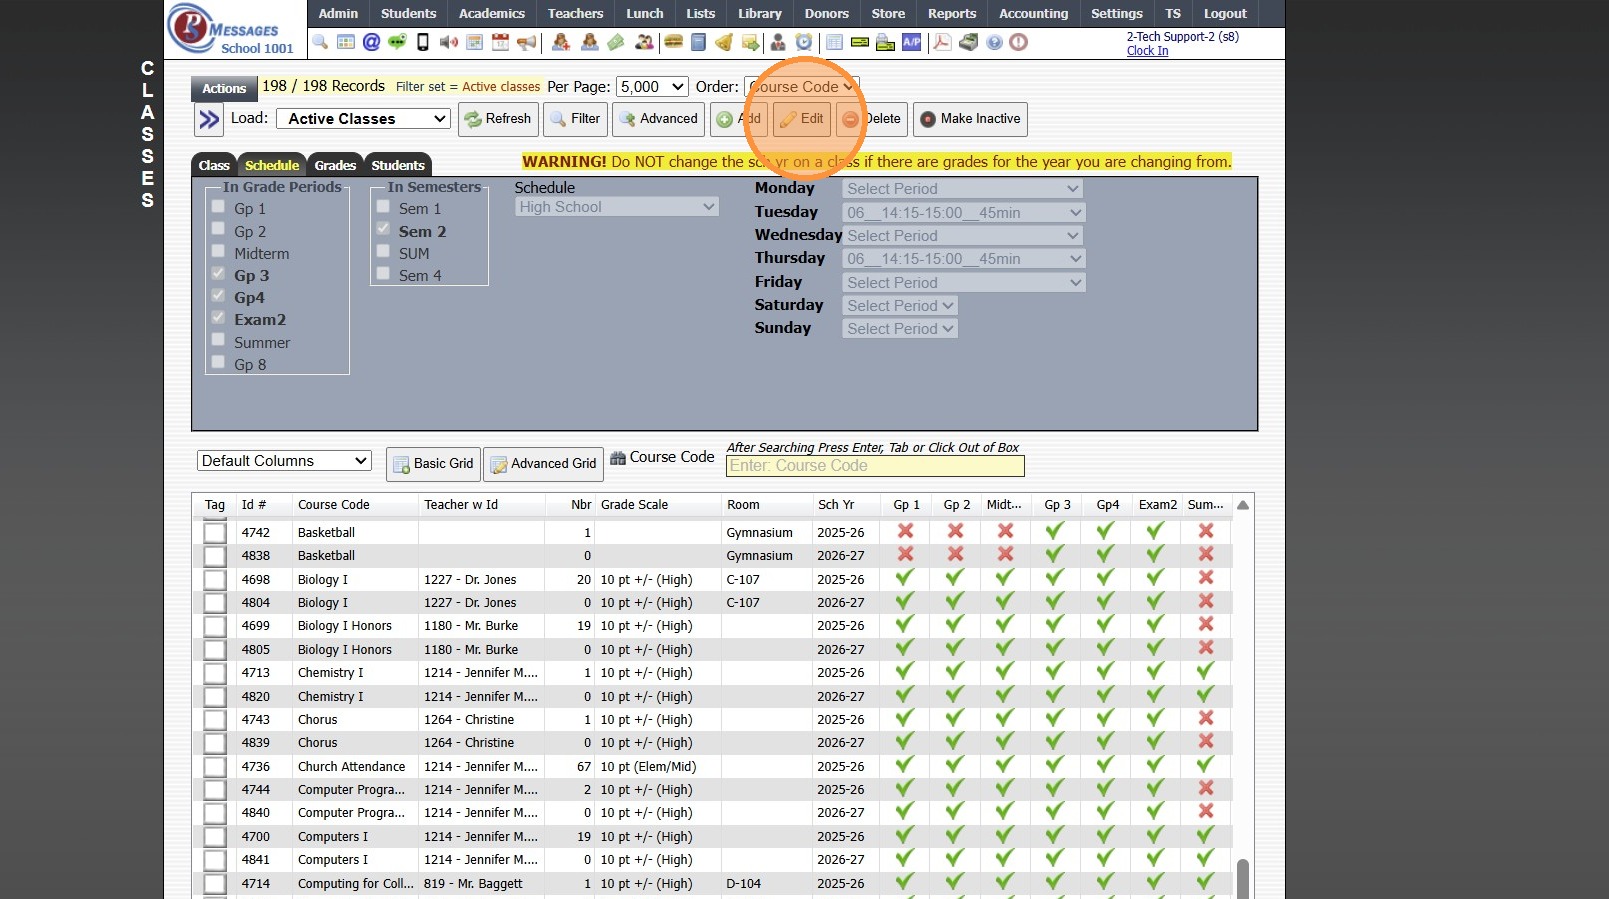Click the mobile phone toolbar icon

click(x=423, y=42)
